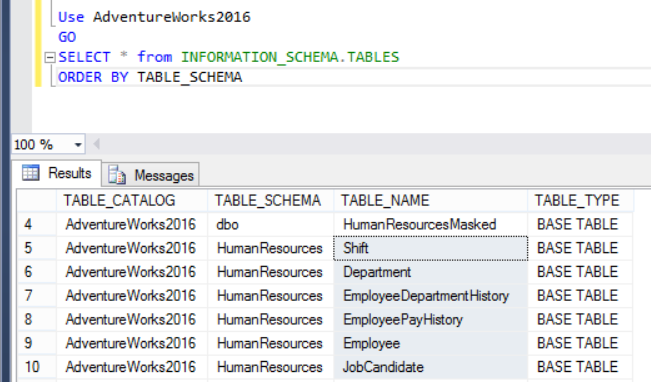This screenshot has width=651, height=382.
Task: Switch to the Messages tab
Action: [x=151, y=175]
